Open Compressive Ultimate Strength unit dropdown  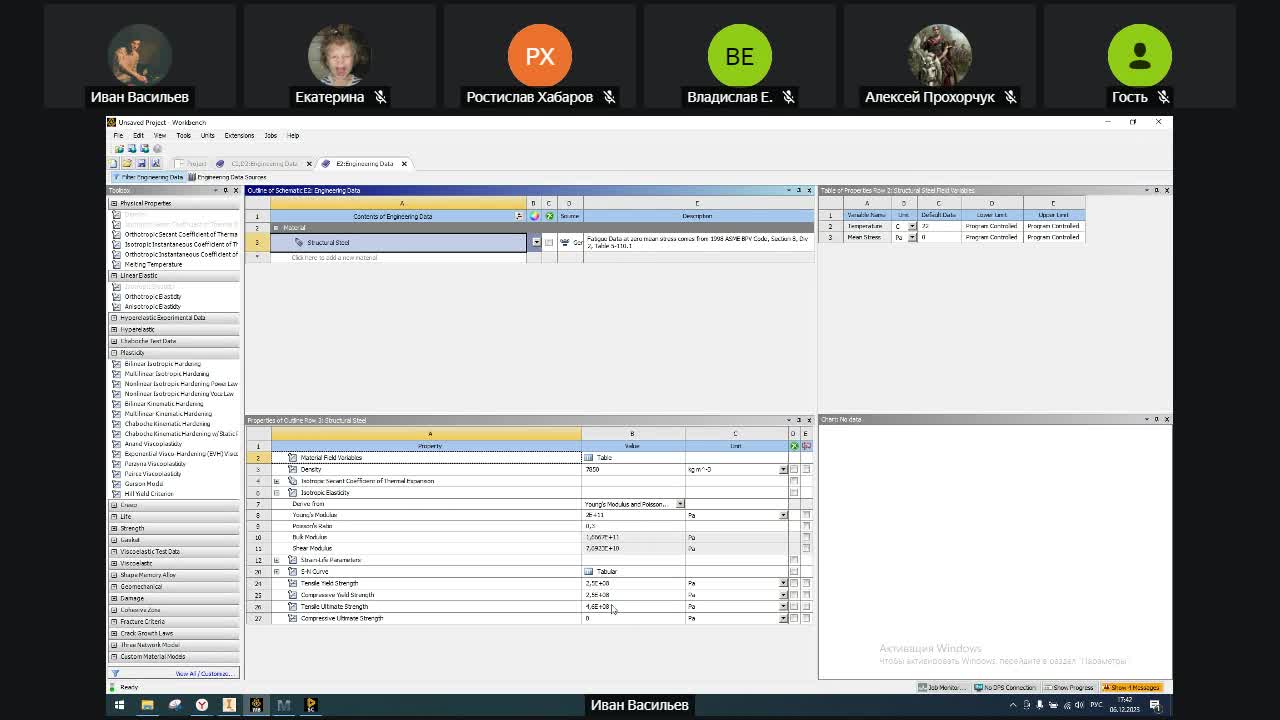pos(783,618)
